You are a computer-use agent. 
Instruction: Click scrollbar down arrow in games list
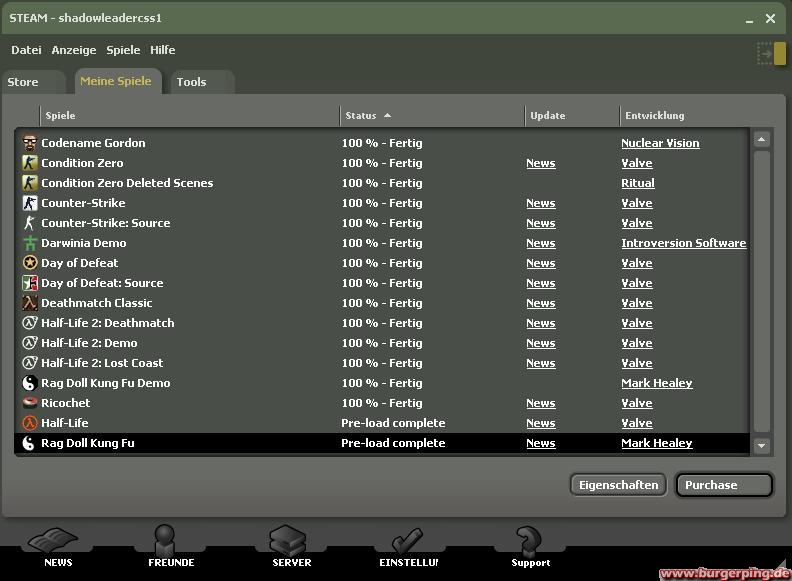(762, 446)
